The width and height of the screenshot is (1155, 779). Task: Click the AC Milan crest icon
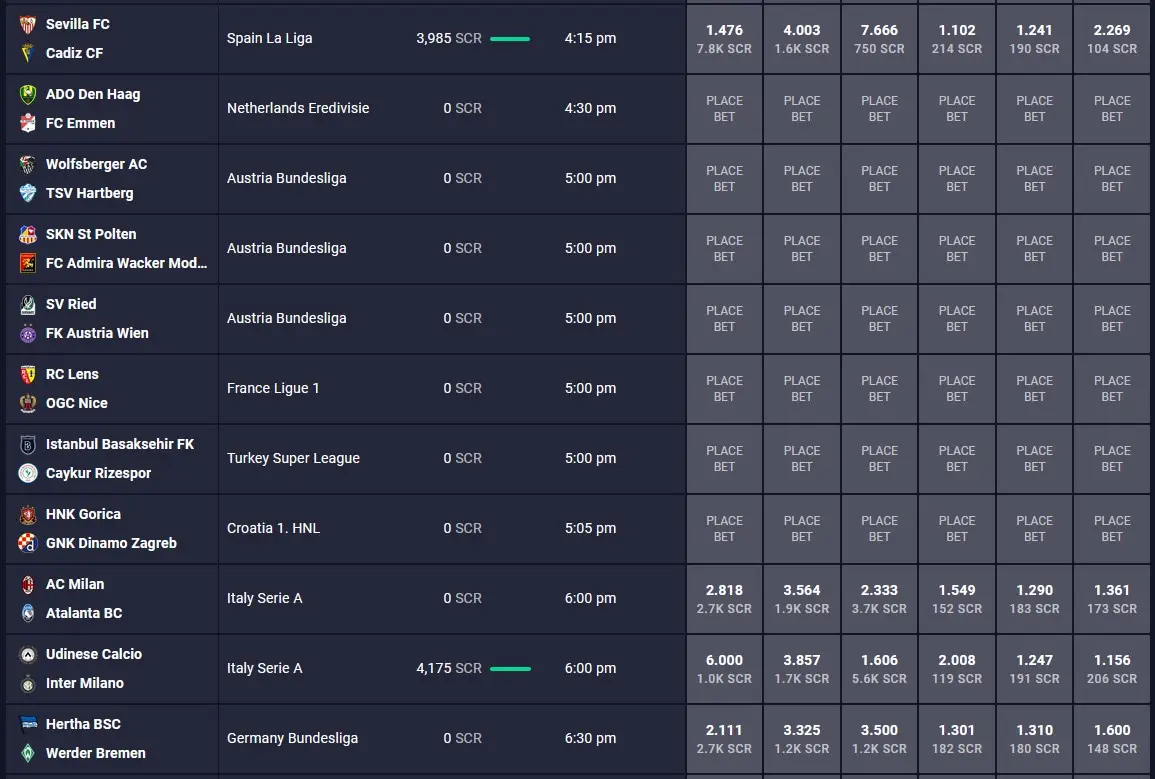[27, 584]
